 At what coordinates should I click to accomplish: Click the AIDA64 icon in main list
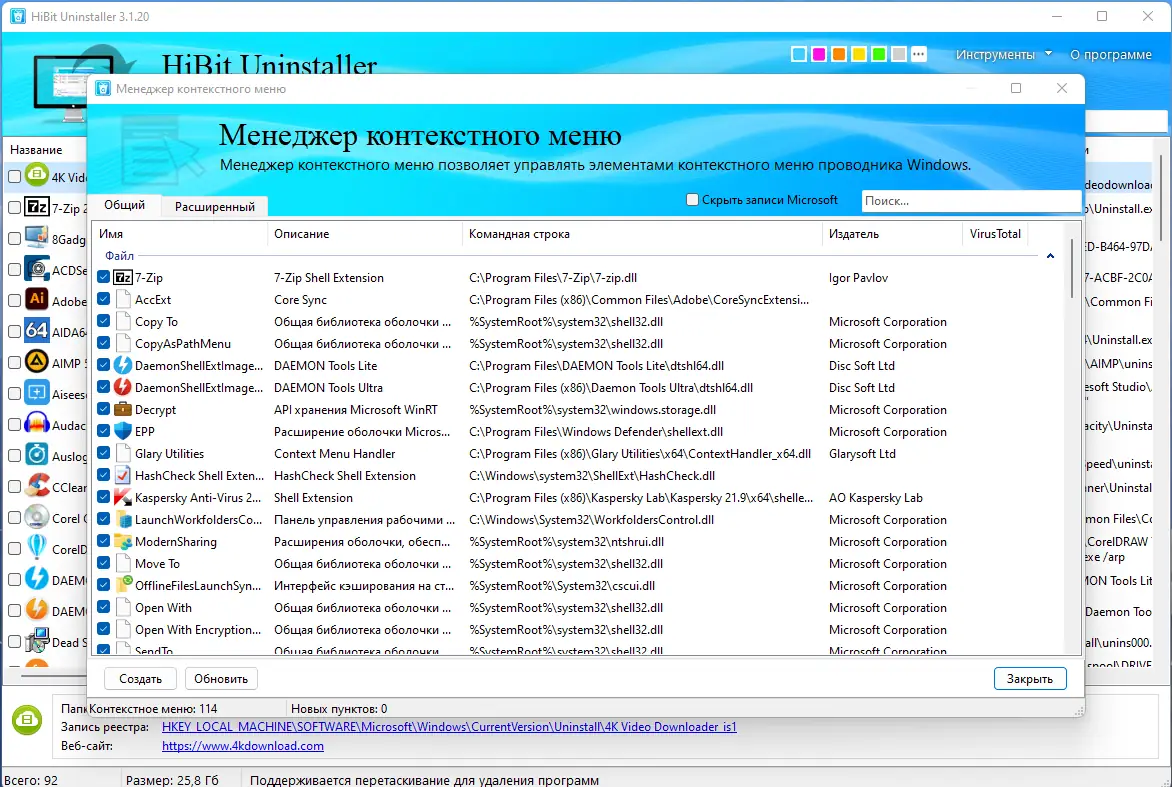pos(37,330)
